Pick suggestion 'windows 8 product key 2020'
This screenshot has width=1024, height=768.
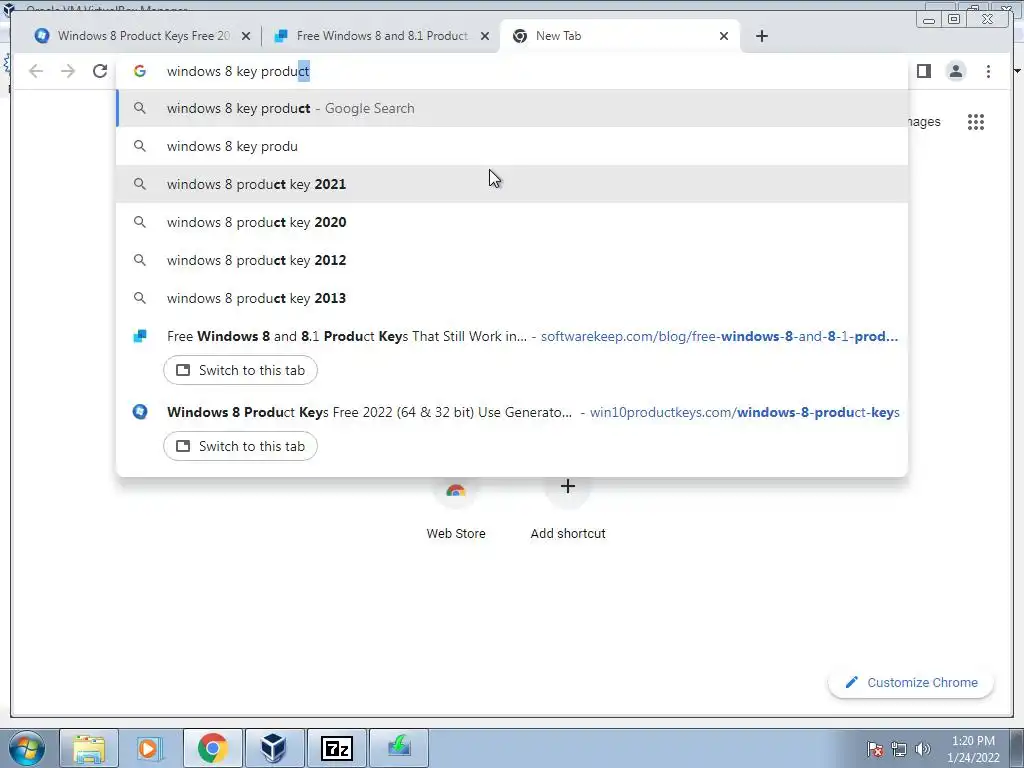point(512,222)
